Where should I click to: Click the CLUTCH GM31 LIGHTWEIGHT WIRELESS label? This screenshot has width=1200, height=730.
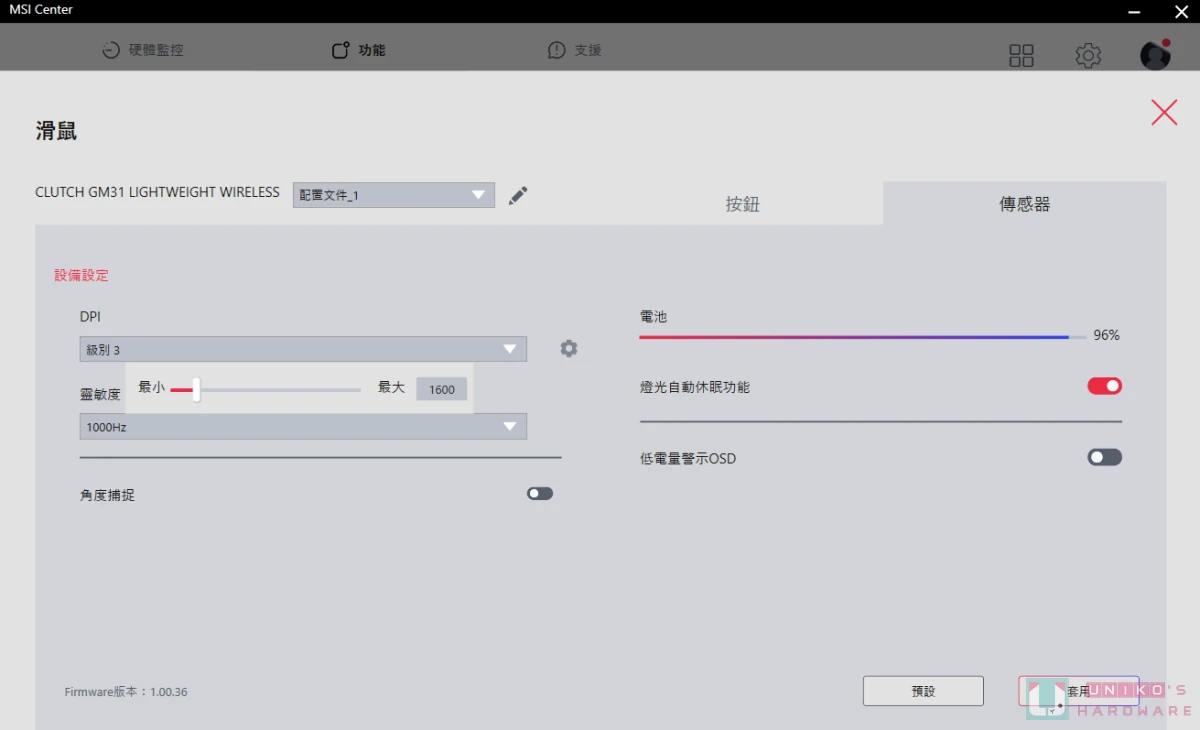click(x=157, y=192)
